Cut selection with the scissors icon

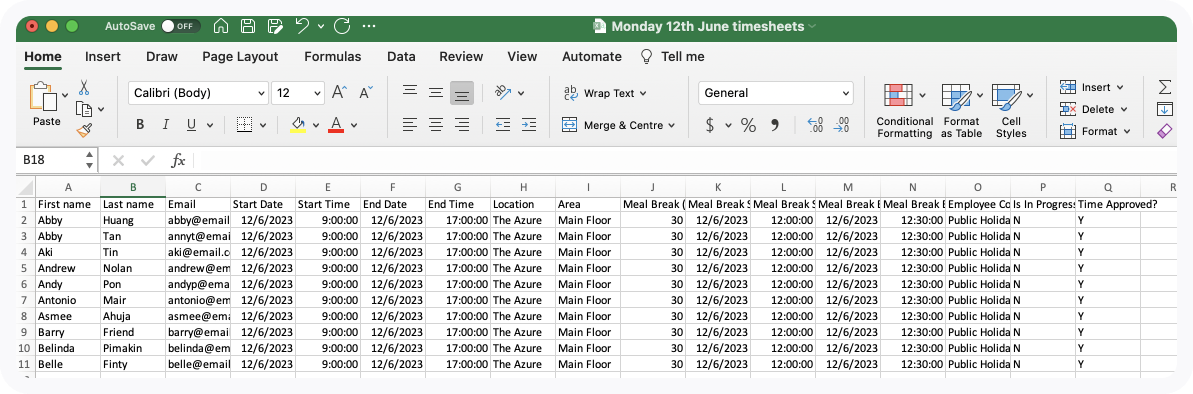(84, 87)
